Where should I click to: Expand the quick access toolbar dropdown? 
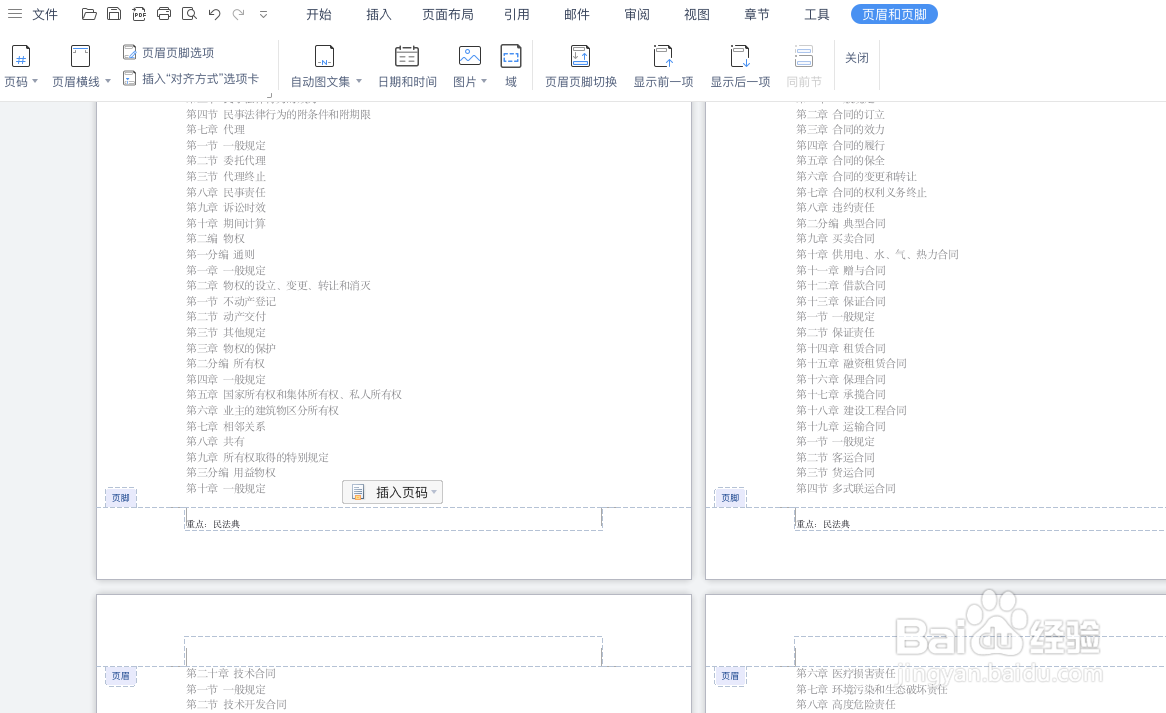(x=263, y=14)
